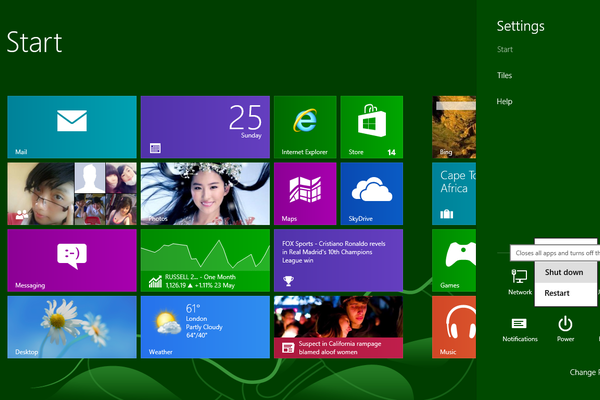Viewport: 600px width, 400px height.
Task: Open the Travel tile showing Cape Town Africa
Action: coord(454,194)
